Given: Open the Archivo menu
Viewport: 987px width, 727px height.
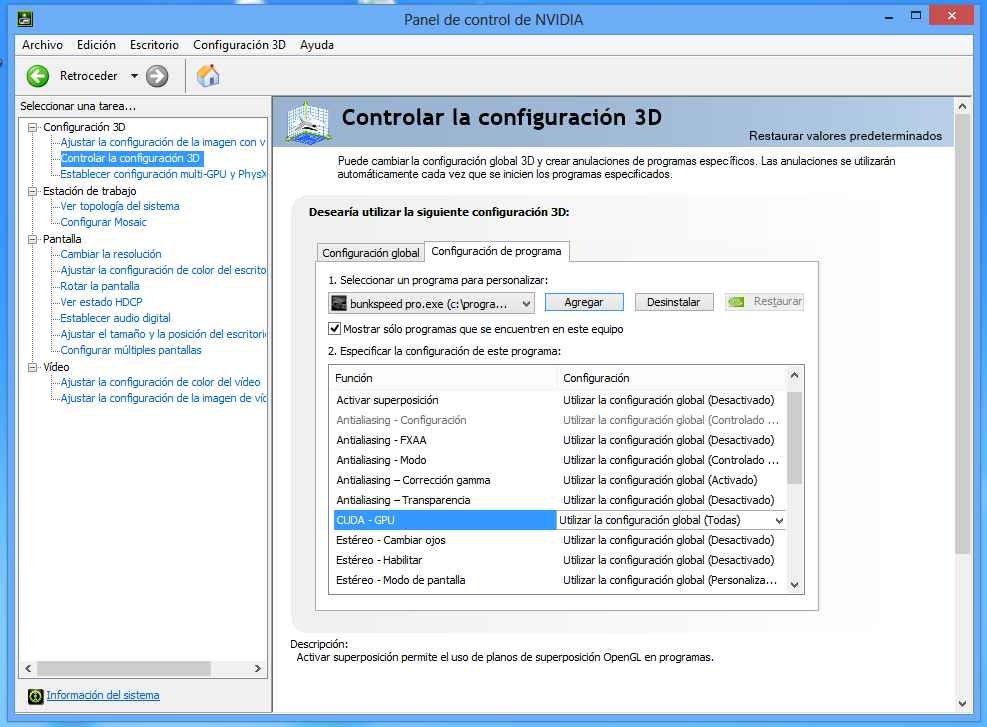Looking at the screenshot, I should pyautogui.click(x=42, y=45).
